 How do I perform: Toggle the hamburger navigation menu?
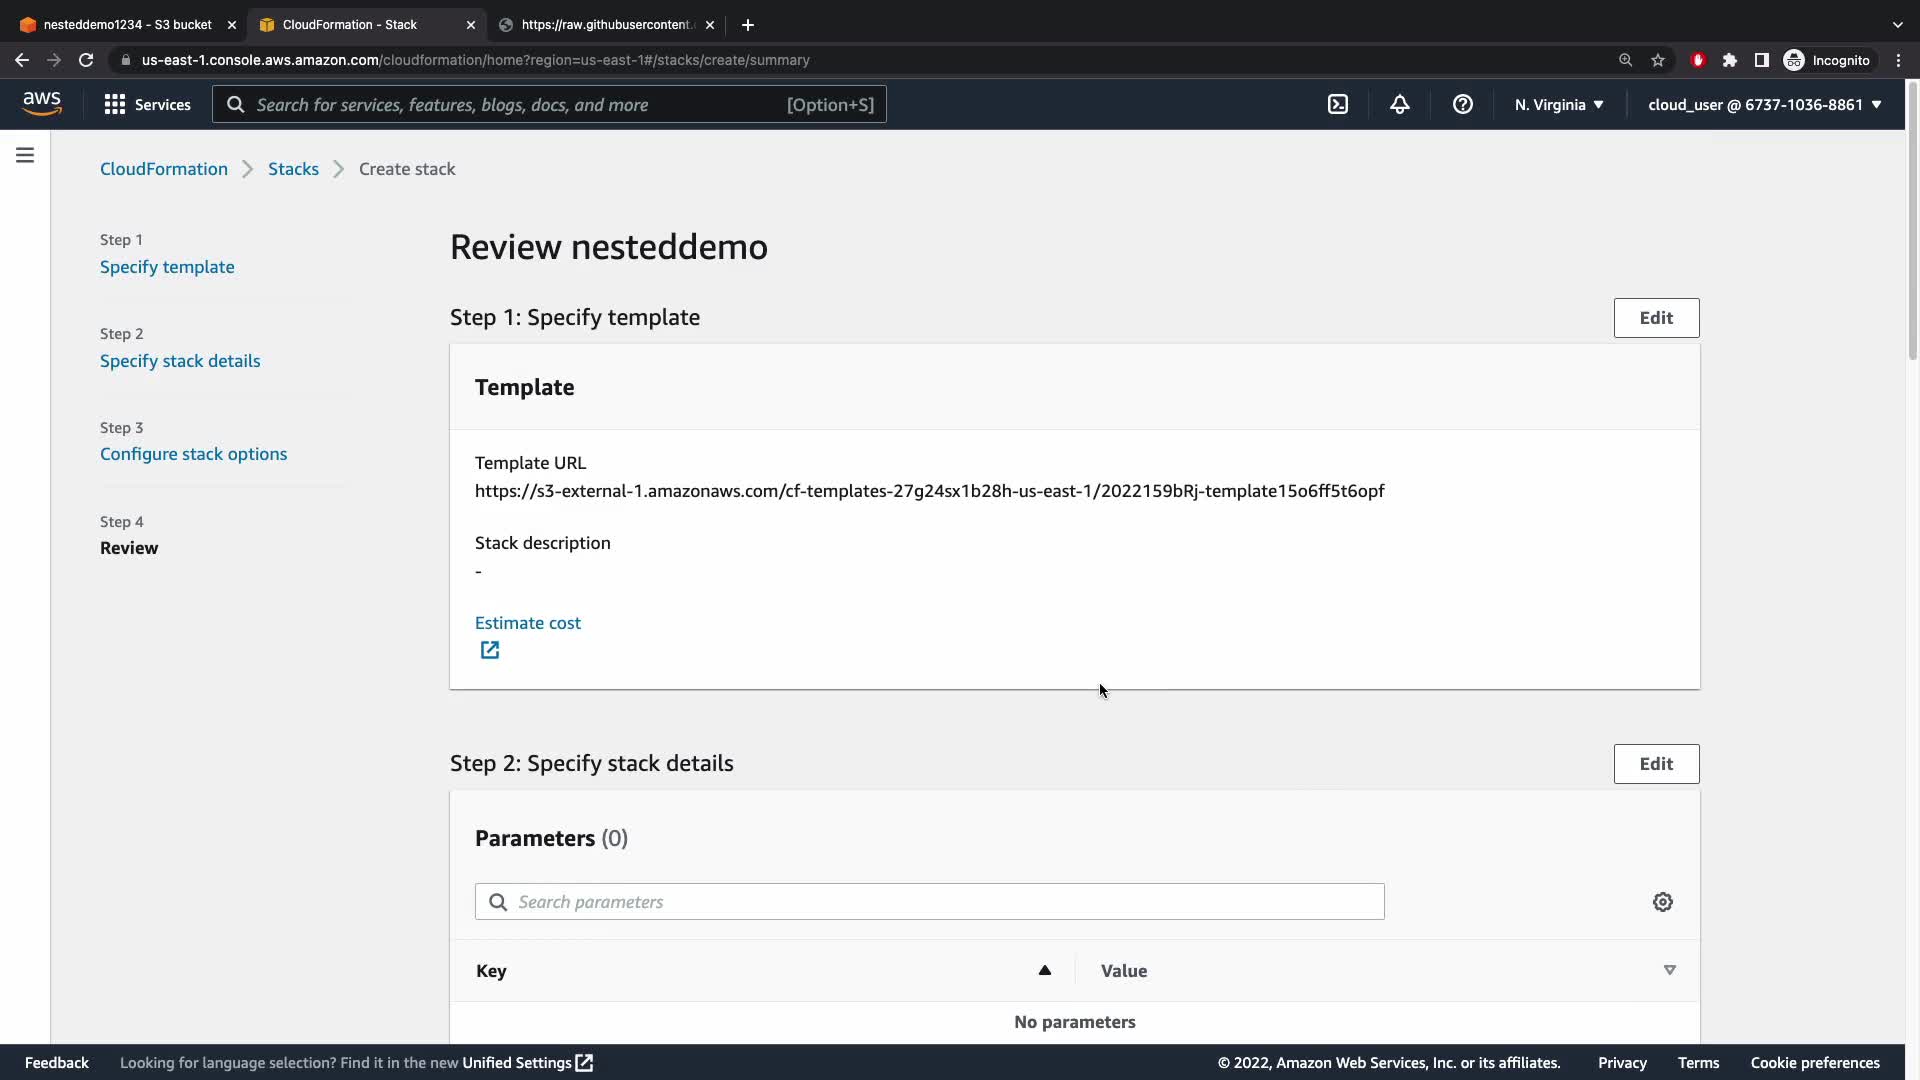[25, 155]
